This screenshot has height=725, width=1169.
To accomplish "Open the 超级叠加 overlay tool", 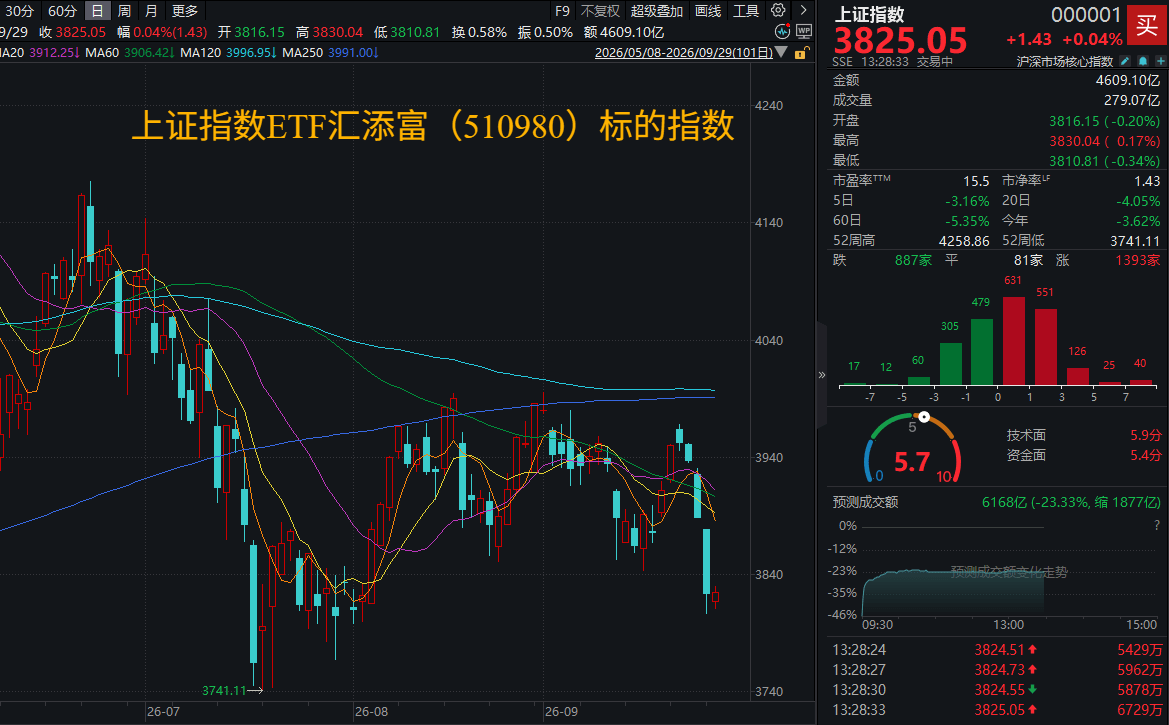I will (x=656, y=10).
